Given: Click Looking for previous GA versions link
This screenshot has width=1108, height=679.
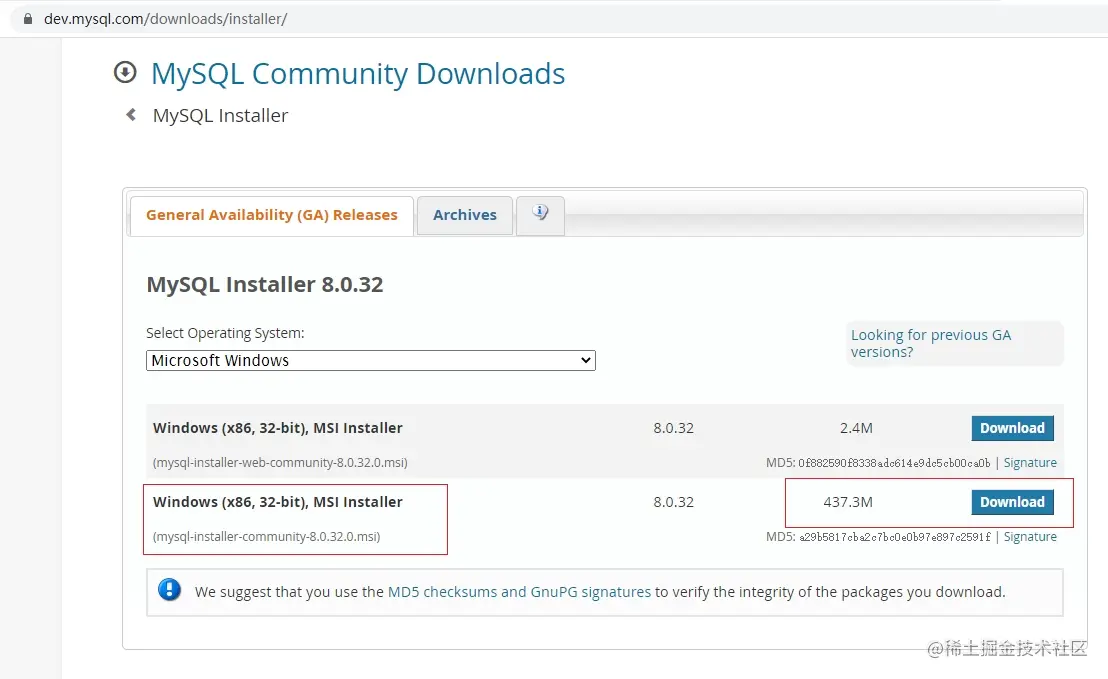Looking at the screenshot, I should (x=930, y=343).
